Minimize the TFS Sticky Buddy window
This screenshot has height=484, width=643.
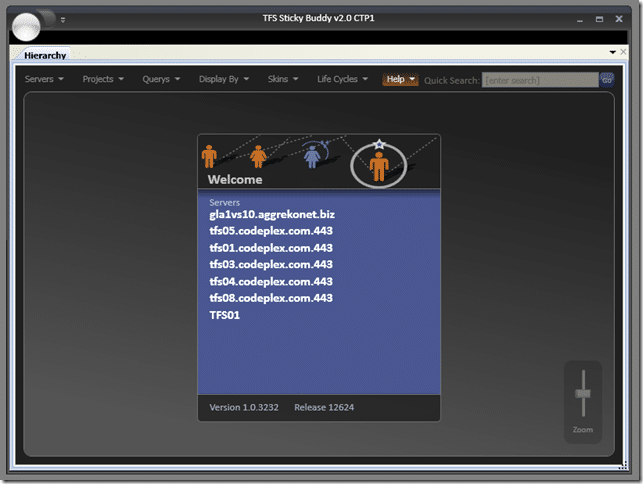pyautogui.click(x=579, y=19)
